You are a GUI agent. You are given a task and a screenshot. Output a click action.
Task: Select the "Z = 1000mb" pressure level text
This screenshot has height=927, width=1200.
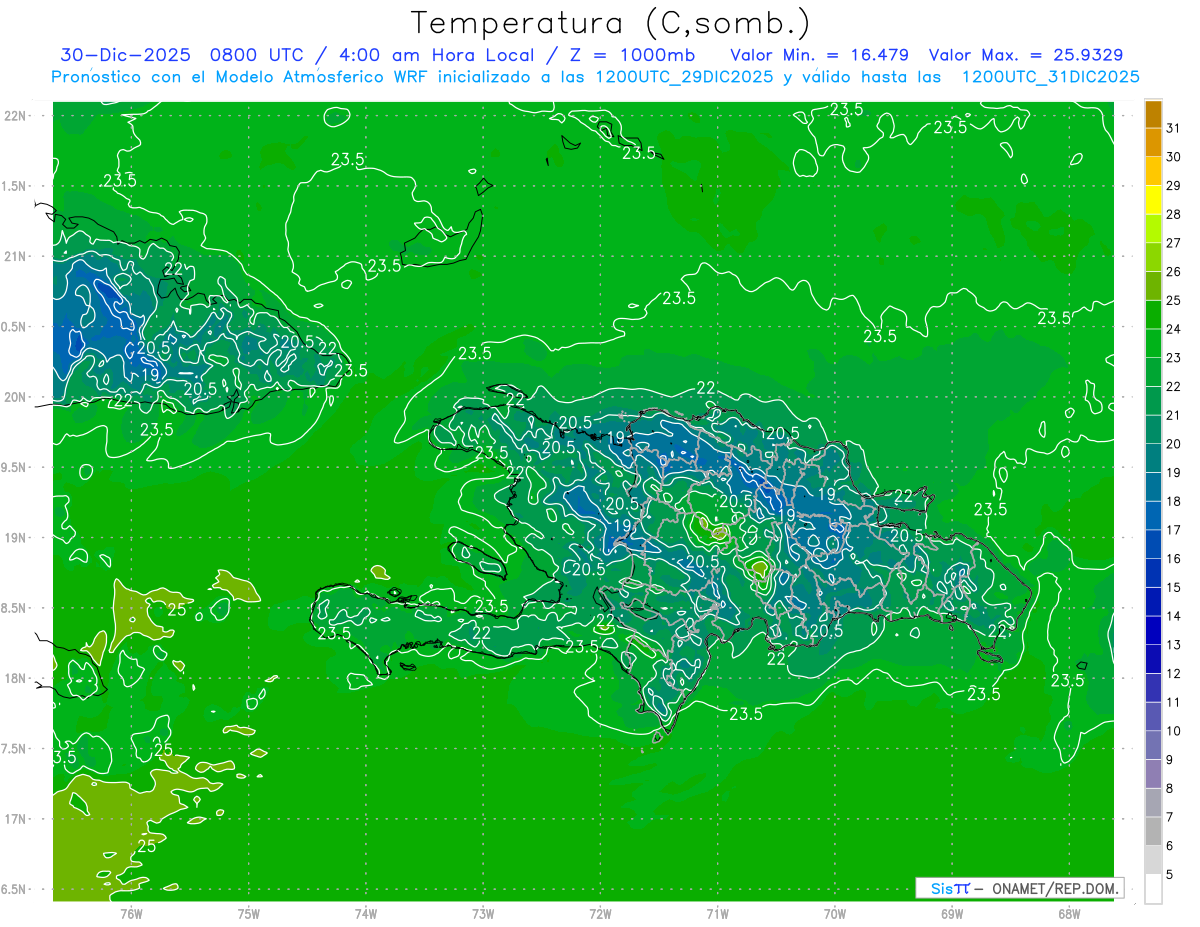click(631, 54)
